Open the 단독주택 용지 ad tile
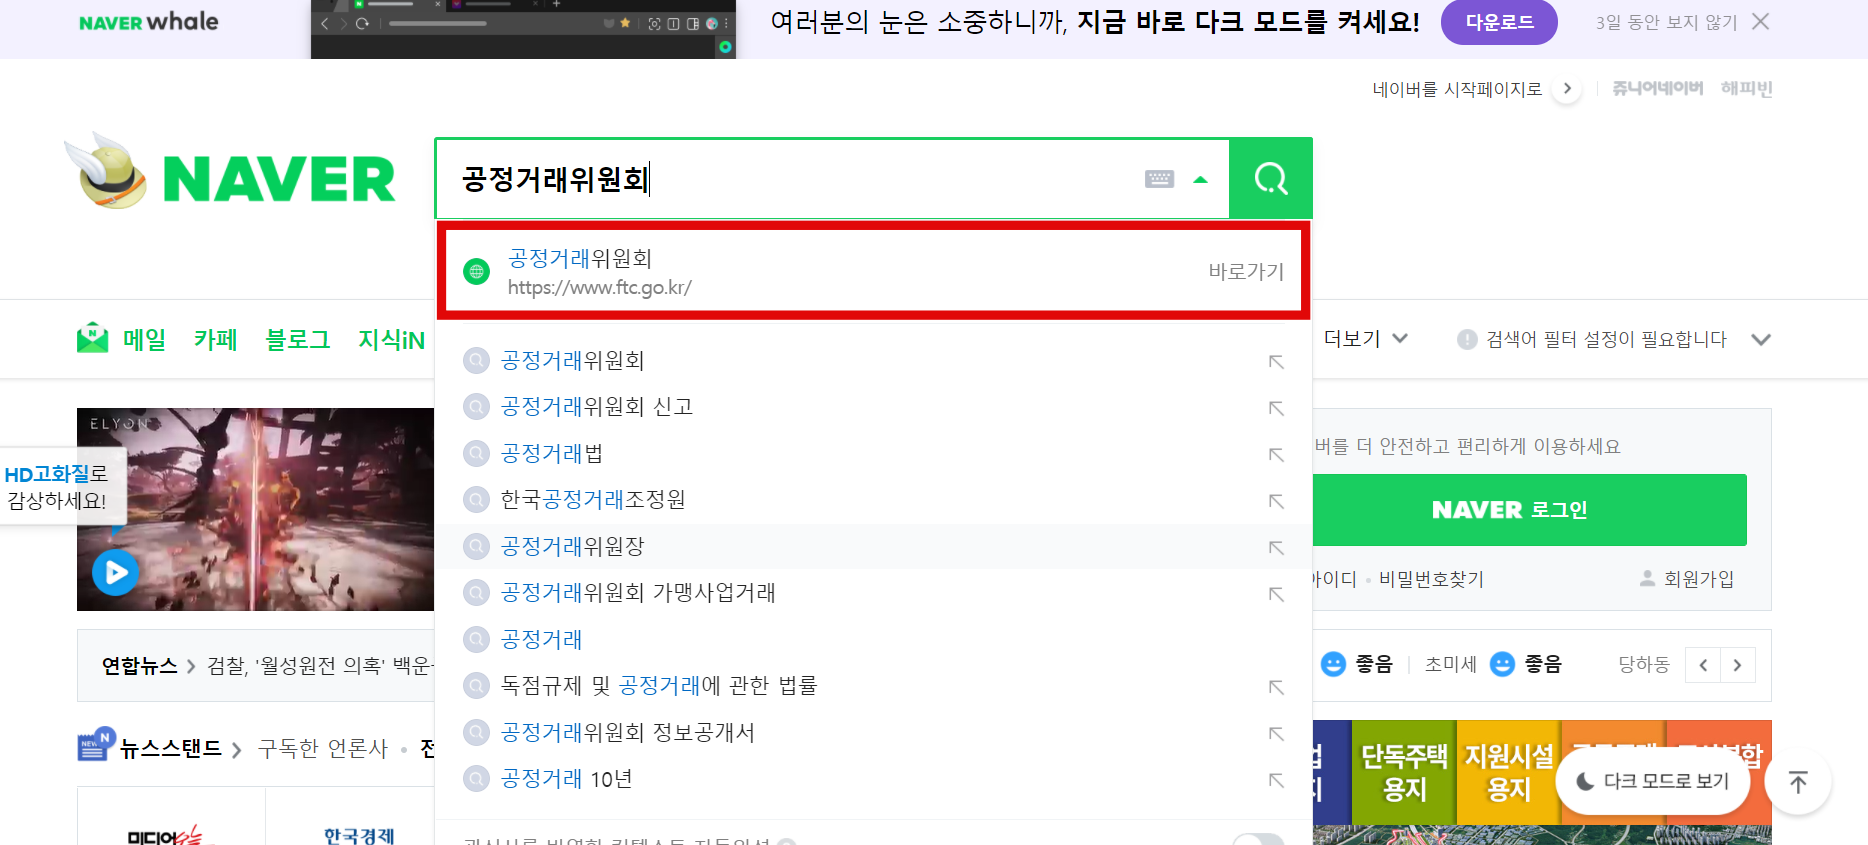 pos(1404,772)
